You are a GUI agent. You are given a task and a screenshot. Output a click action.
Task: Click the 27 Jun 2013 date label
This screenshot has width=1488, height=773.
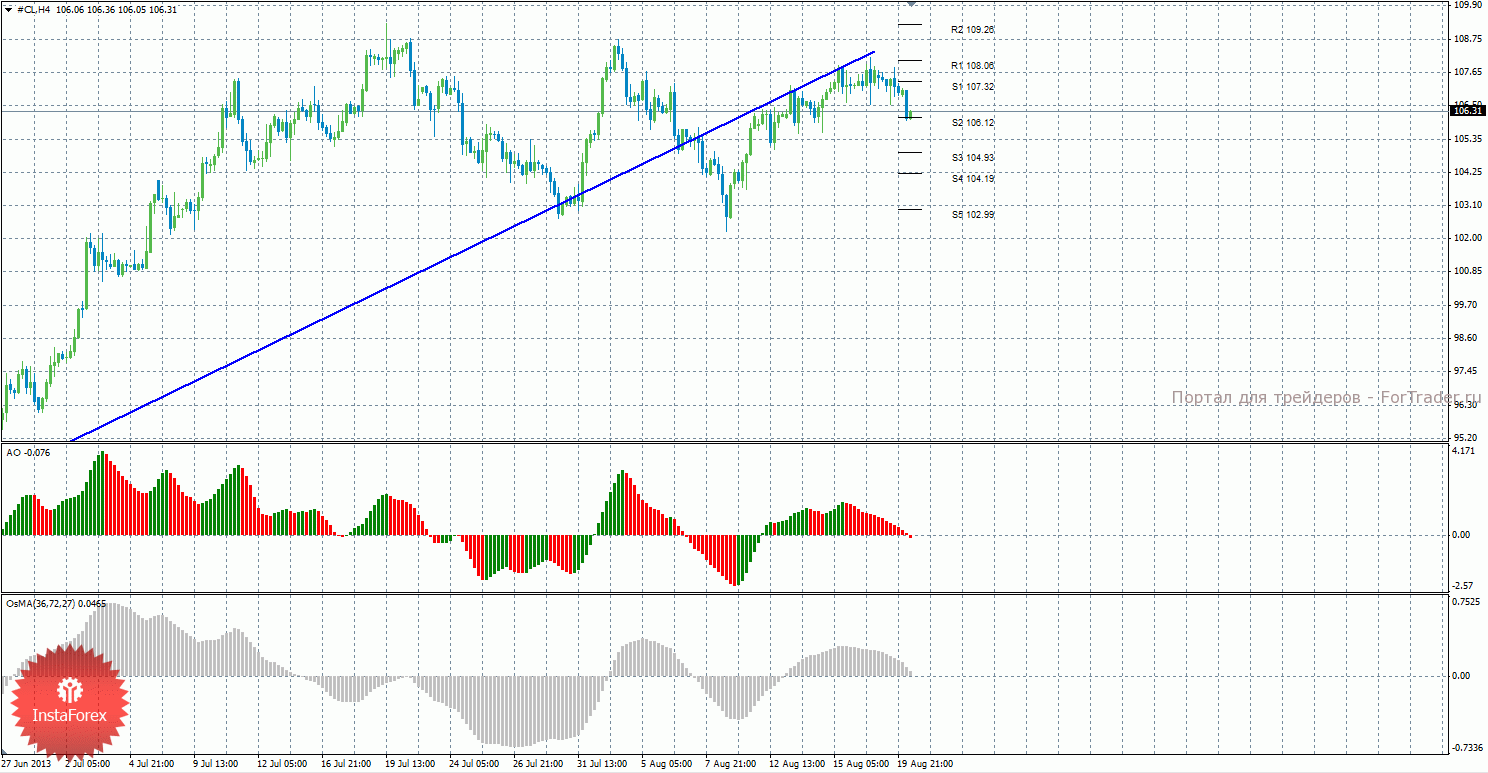click(x=27, y=764)
